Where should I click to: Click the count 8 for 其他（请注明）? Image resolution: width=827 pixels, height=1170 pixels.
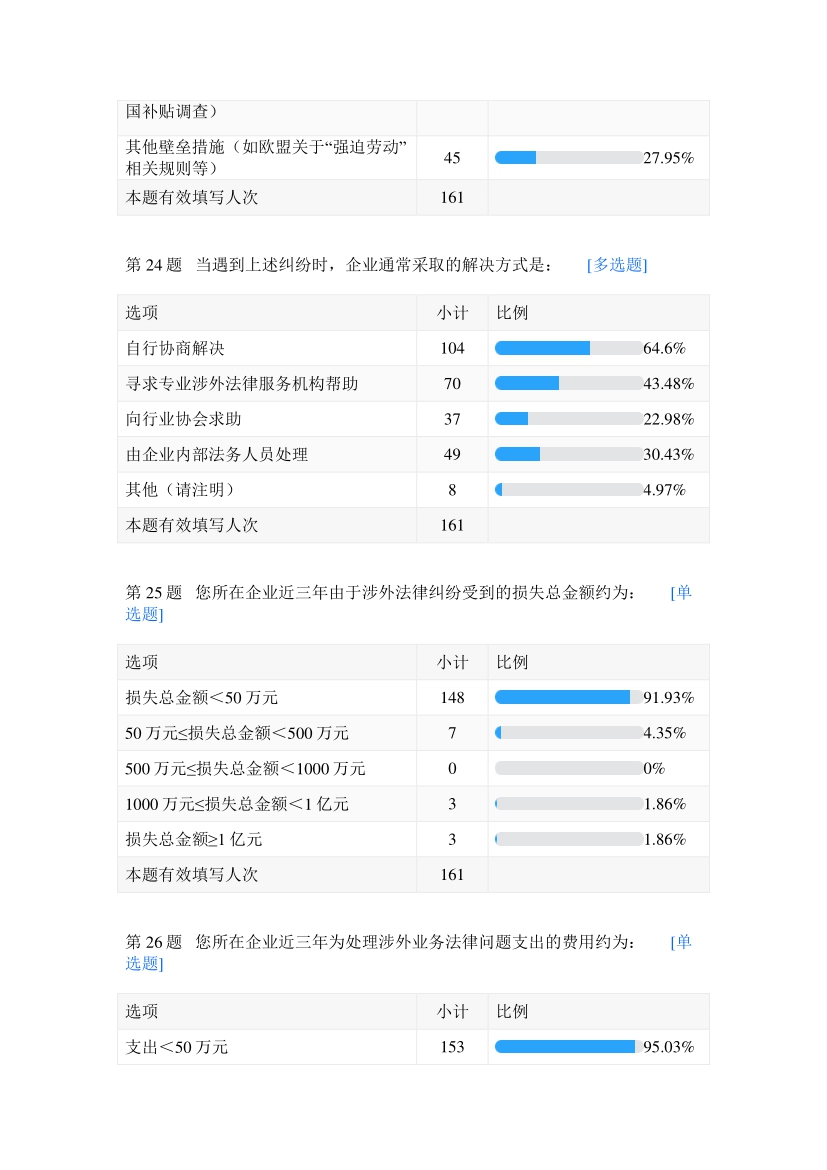[452, 490]
